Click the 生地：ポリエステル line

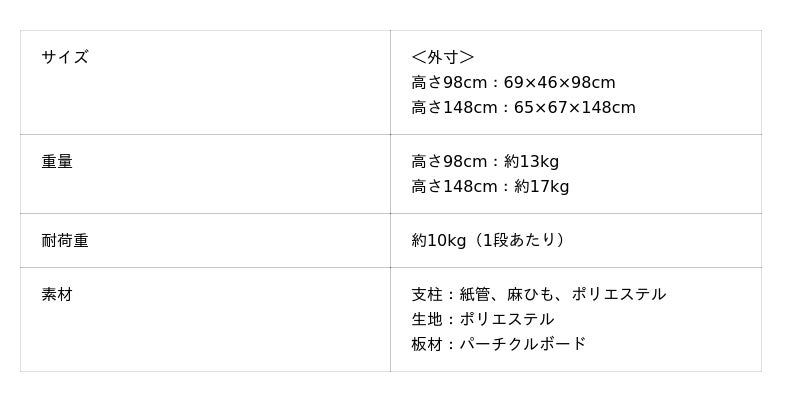482,320
